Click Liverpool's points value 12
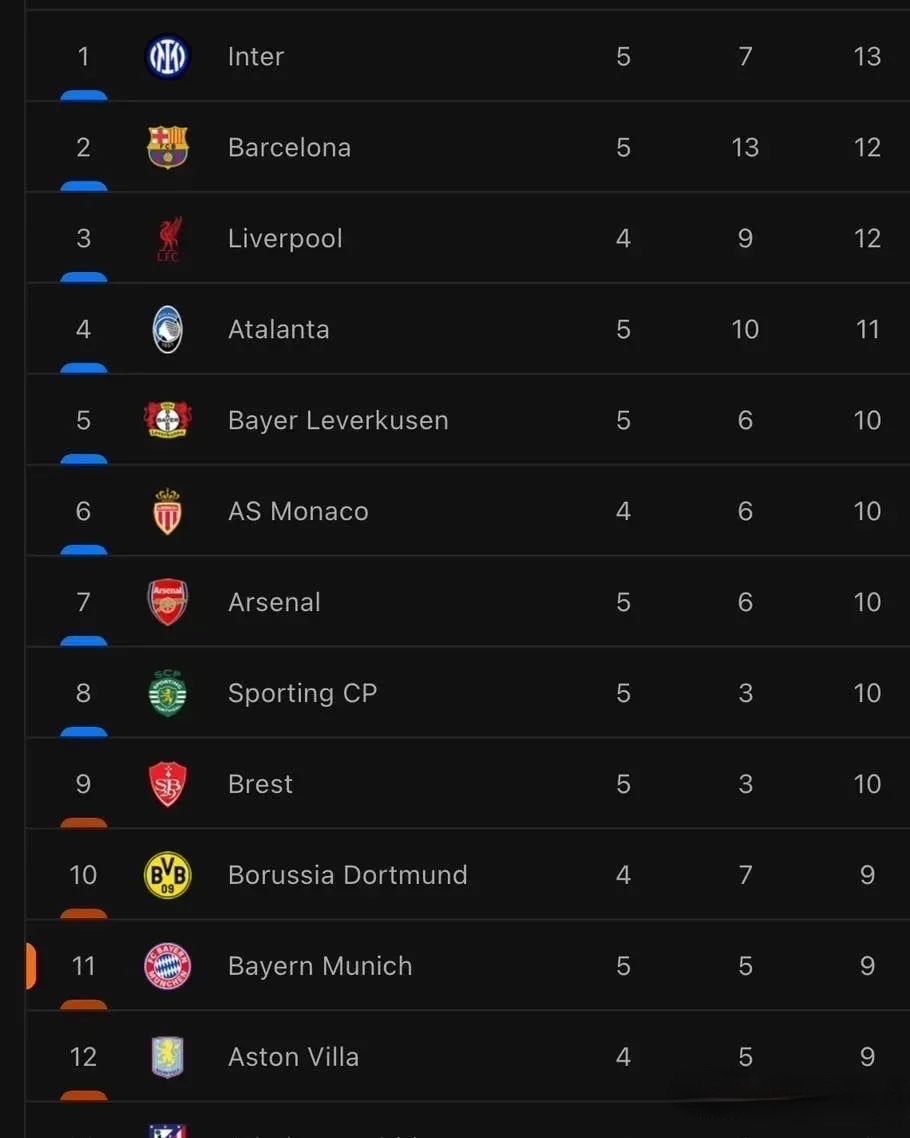The image size is (910, 1138). click(x=867, y=239)
